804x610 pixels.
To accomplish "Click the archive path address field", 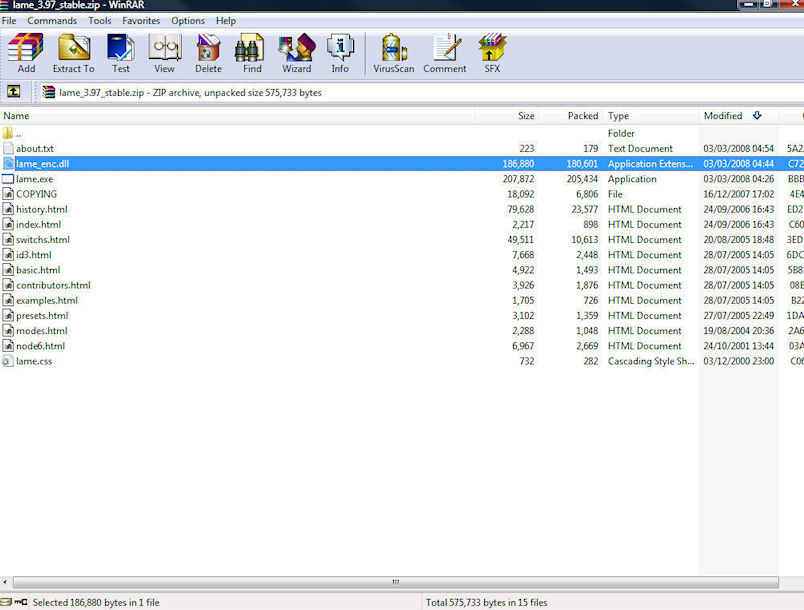I will click(x=420, y=92).
